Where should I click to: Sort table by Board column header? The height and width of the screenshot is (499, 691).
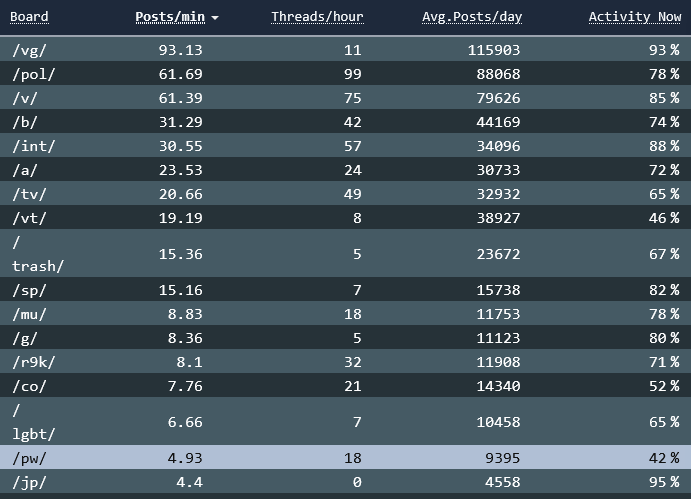[29, 17]
